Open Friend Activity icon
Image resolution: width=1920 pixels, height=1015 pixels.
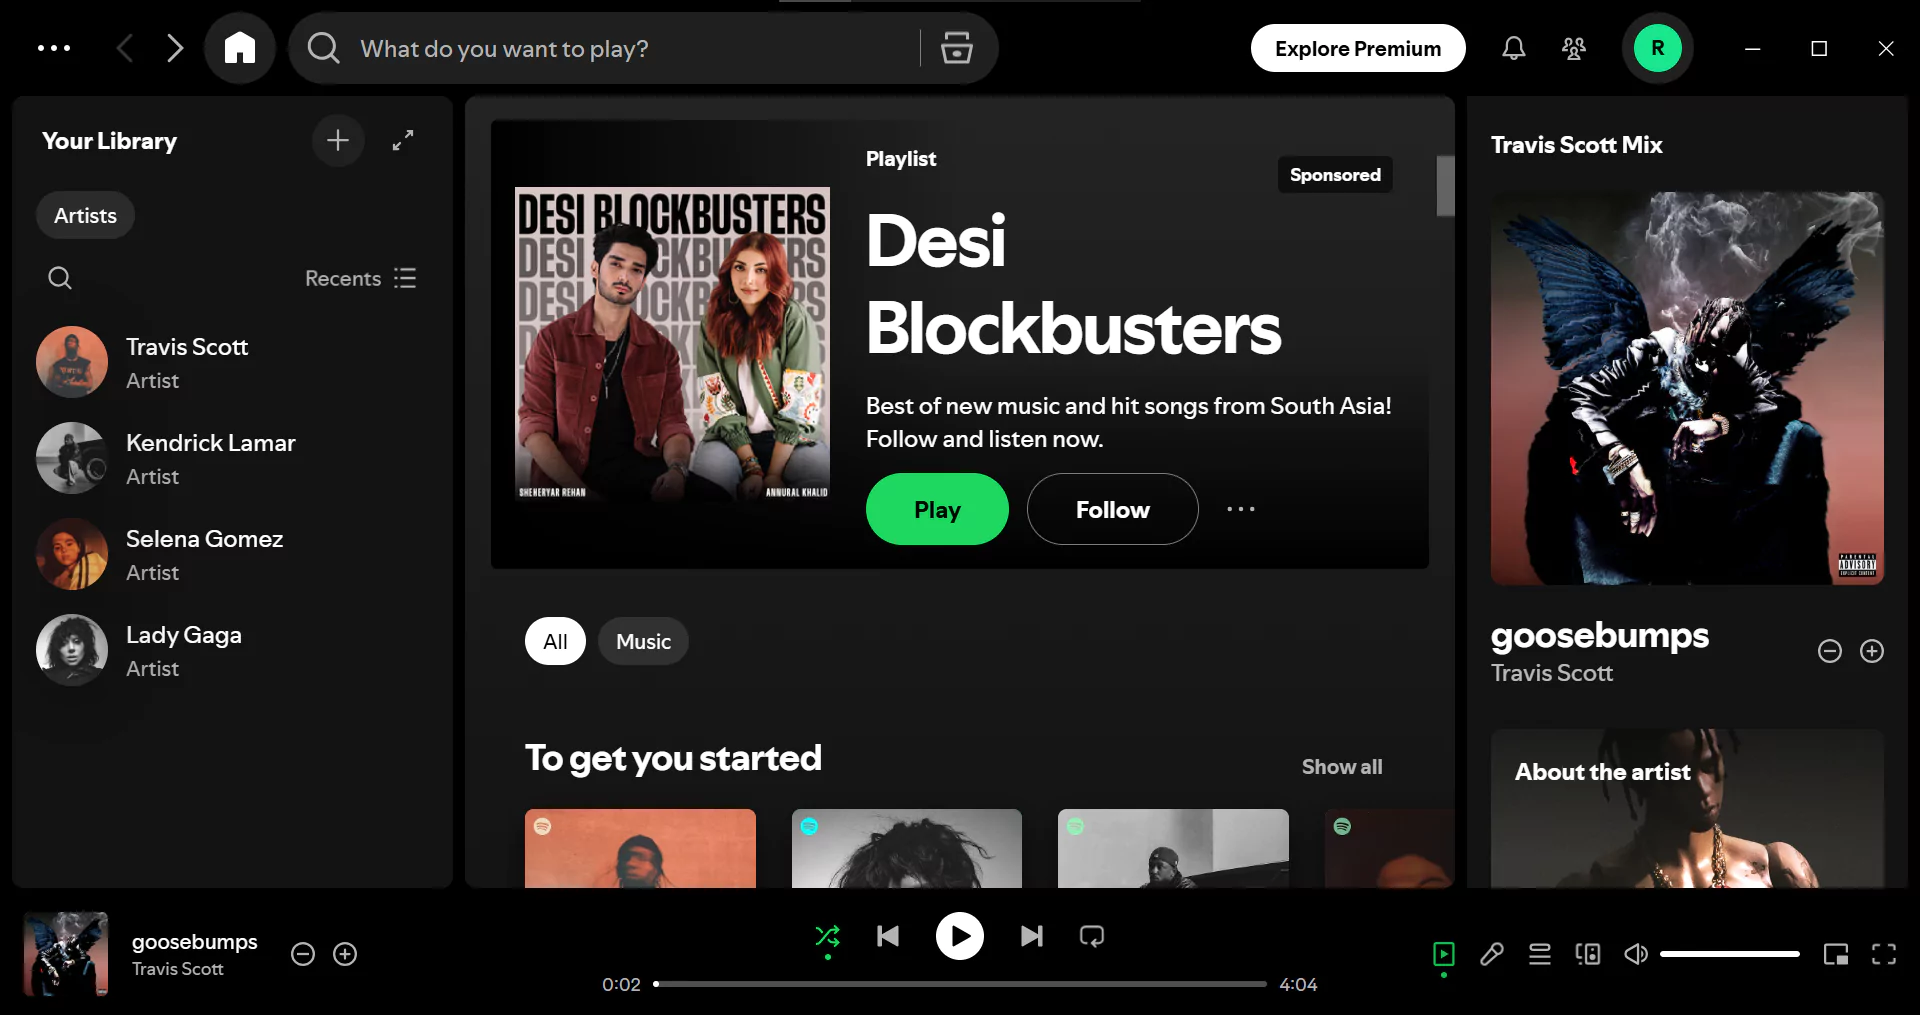coord(1574,48)
